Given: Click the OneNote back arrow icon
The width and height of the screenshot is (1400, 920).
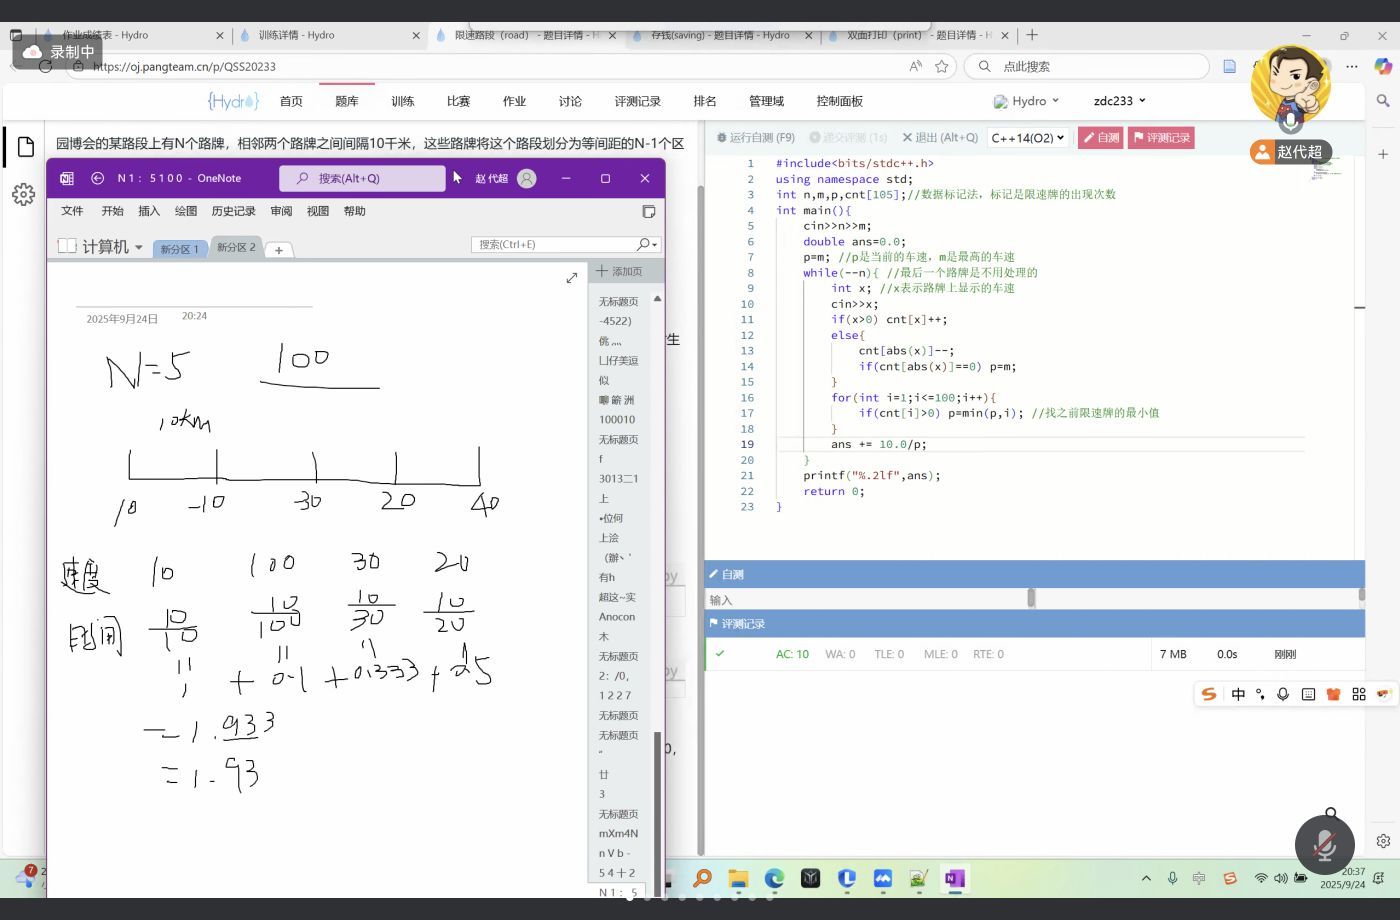Looking at the screenshot, I should tap(97, 178).
